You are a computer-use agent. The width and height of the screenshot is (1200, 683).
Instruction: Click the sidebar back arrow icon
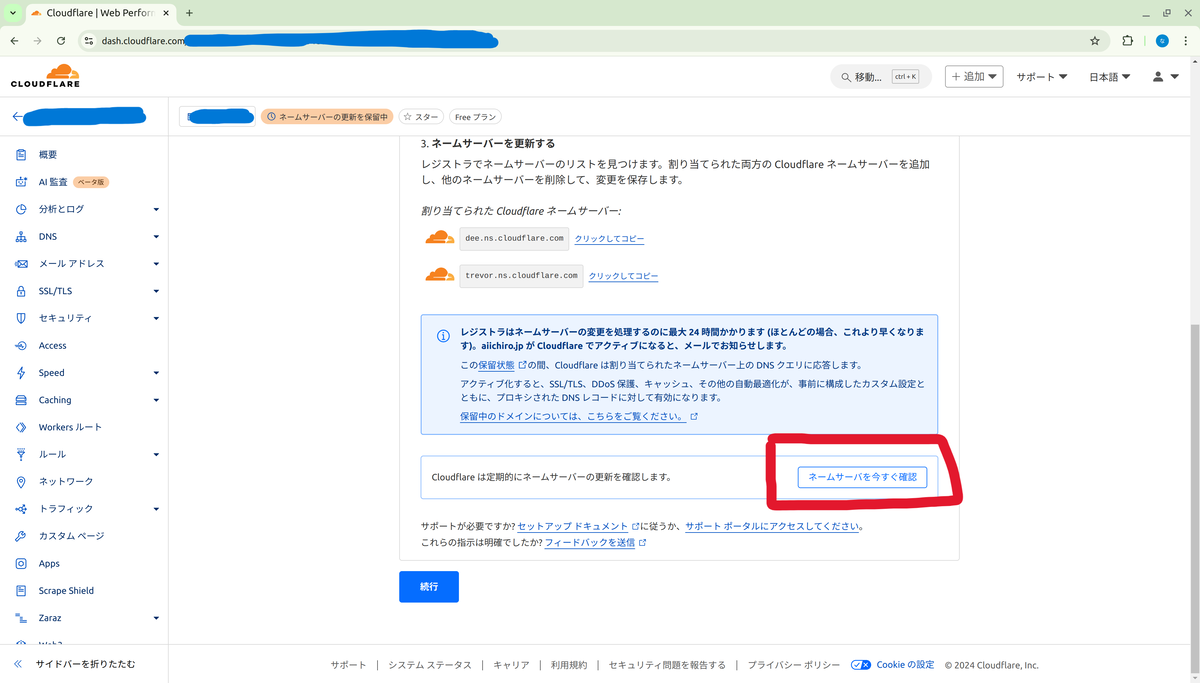tap(17, 117)
